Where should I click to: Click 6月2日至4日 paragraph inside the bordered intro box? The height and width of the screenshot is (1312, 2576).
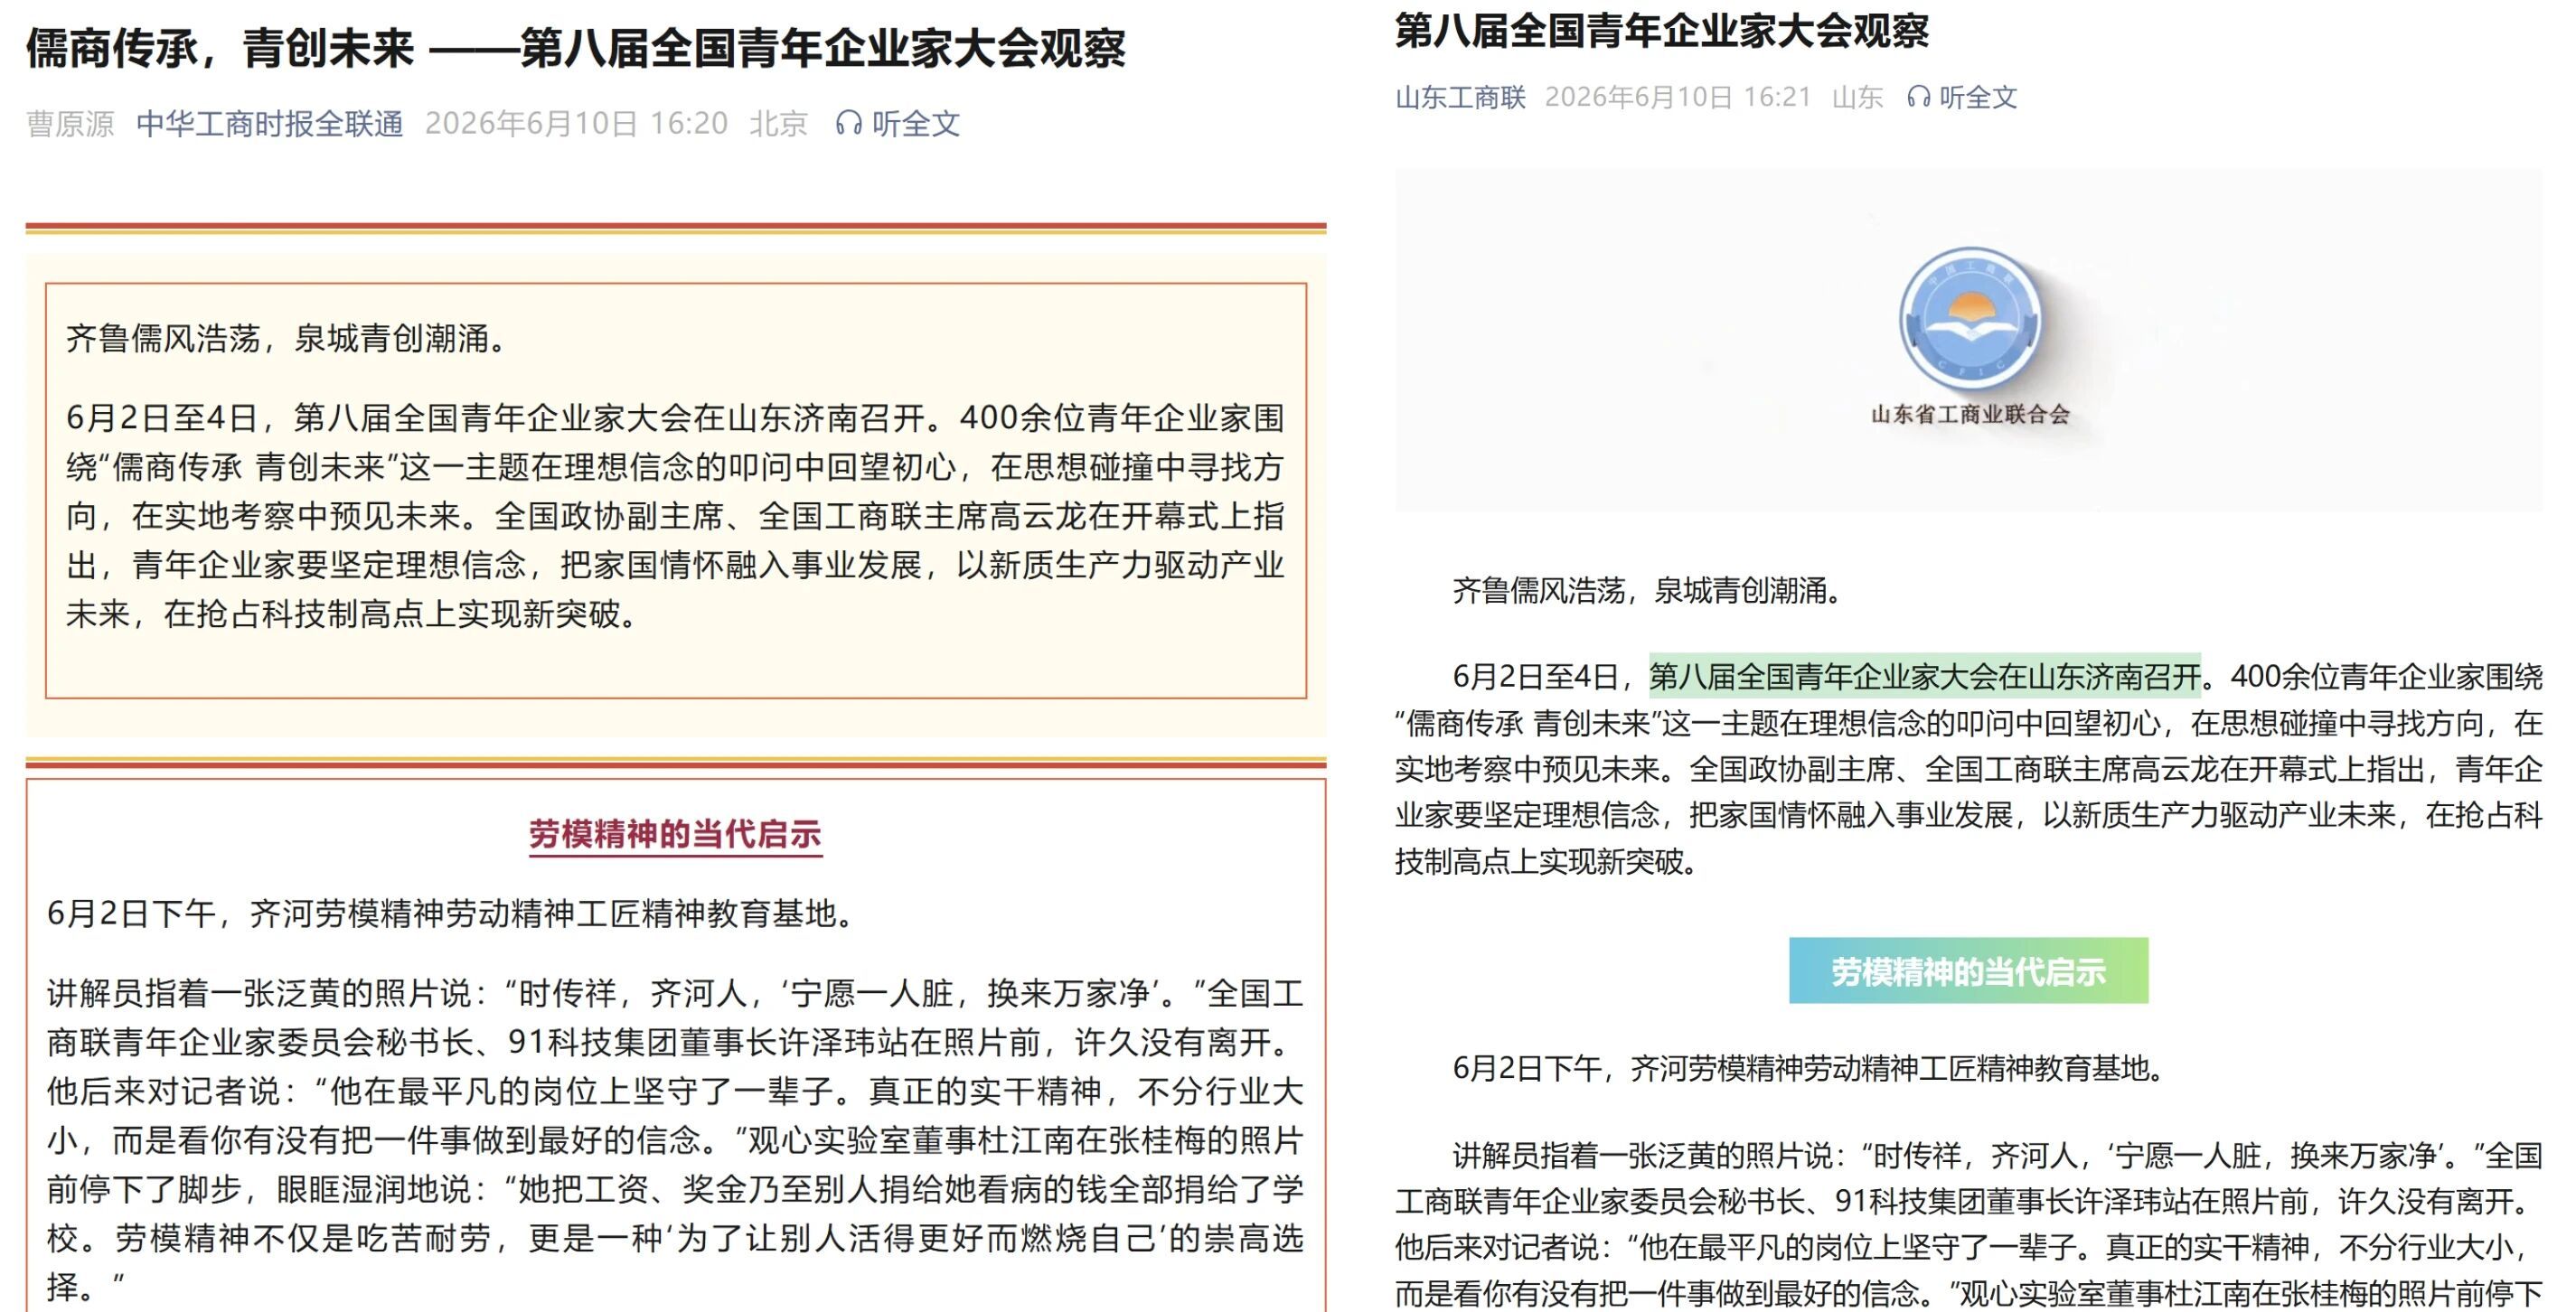[x=676, y=516]
